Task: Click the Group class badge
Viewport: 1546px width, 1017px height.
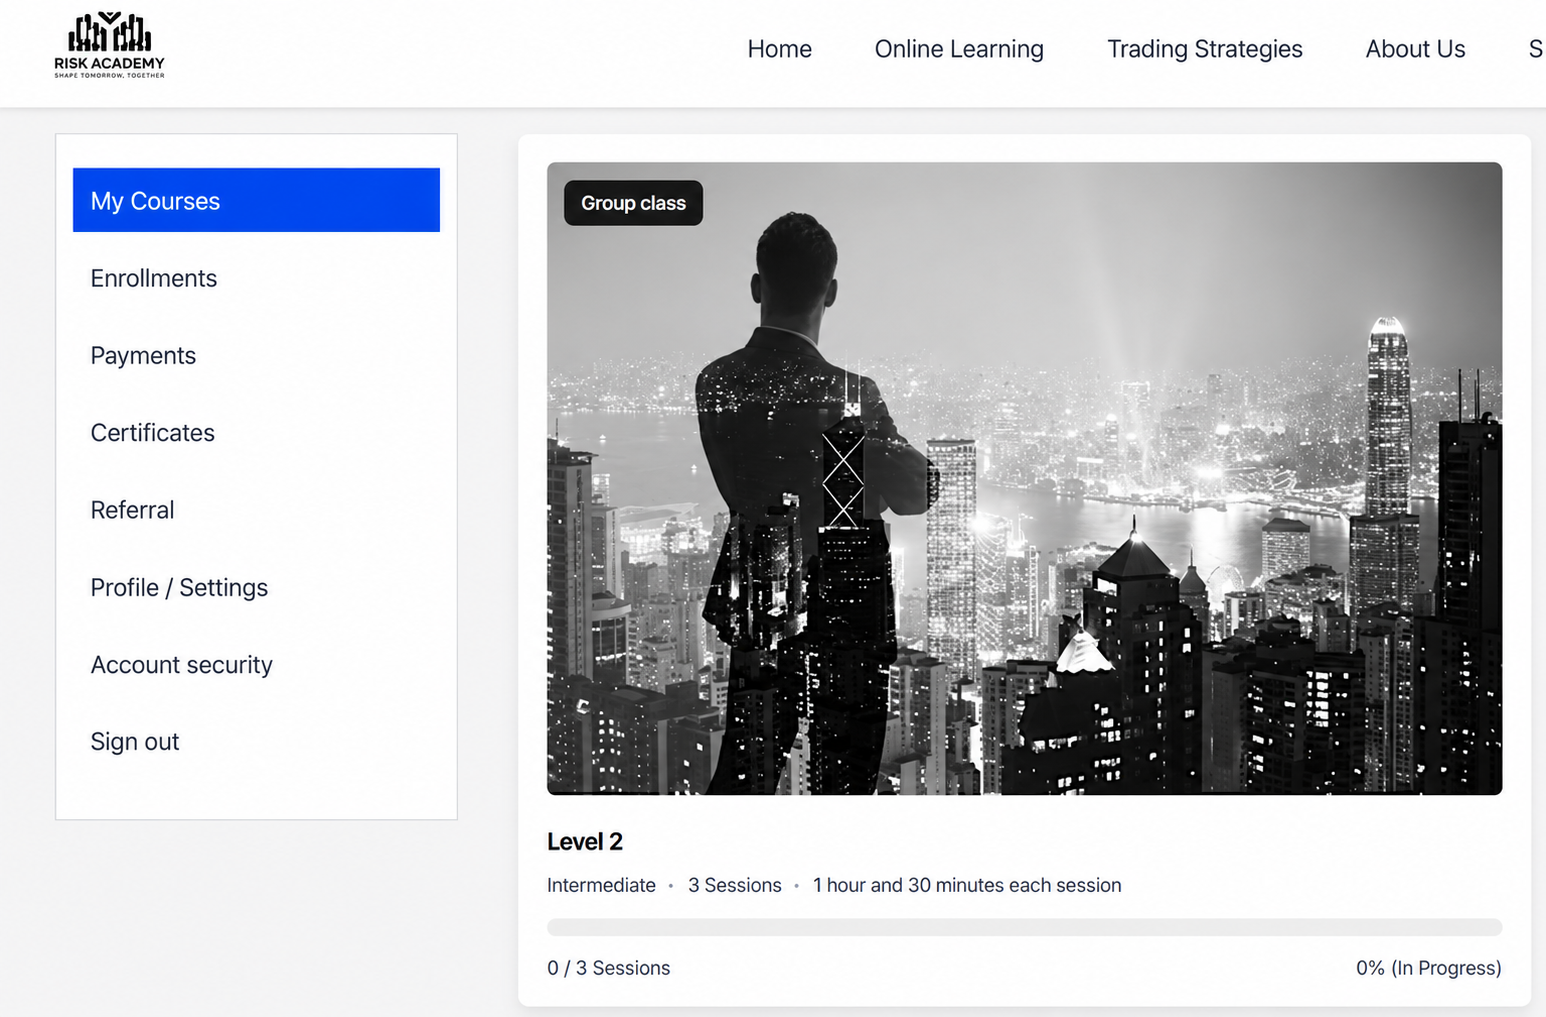Action: click(633, 203)
